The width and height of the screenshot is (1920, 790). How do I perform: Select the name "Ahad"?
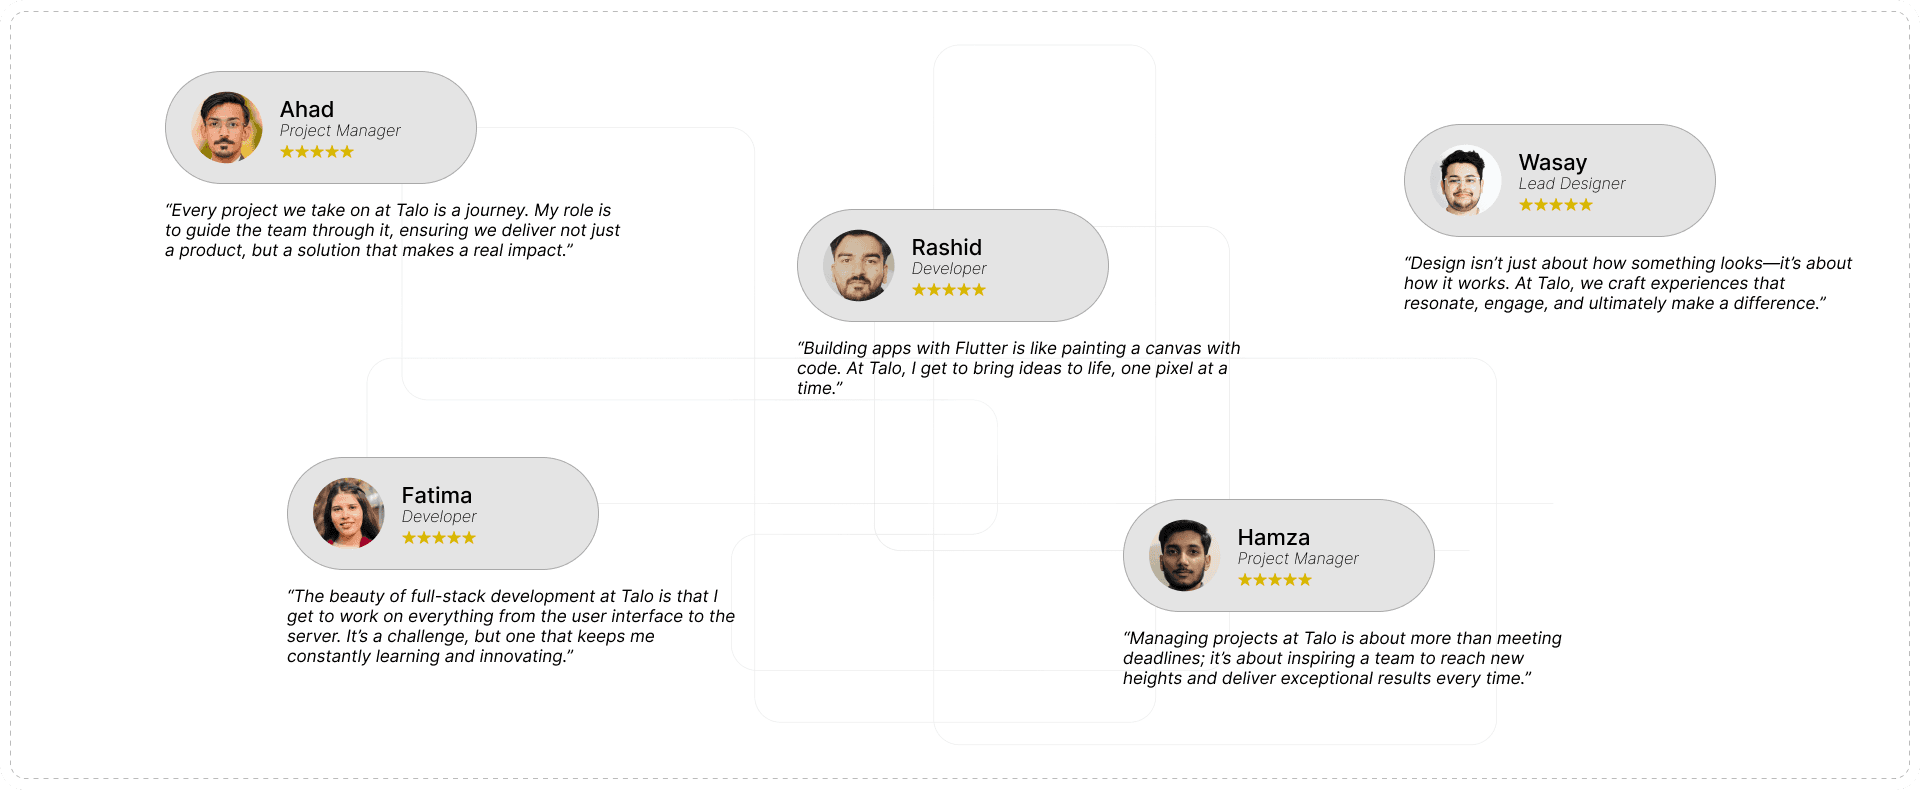tap(307, 109)
